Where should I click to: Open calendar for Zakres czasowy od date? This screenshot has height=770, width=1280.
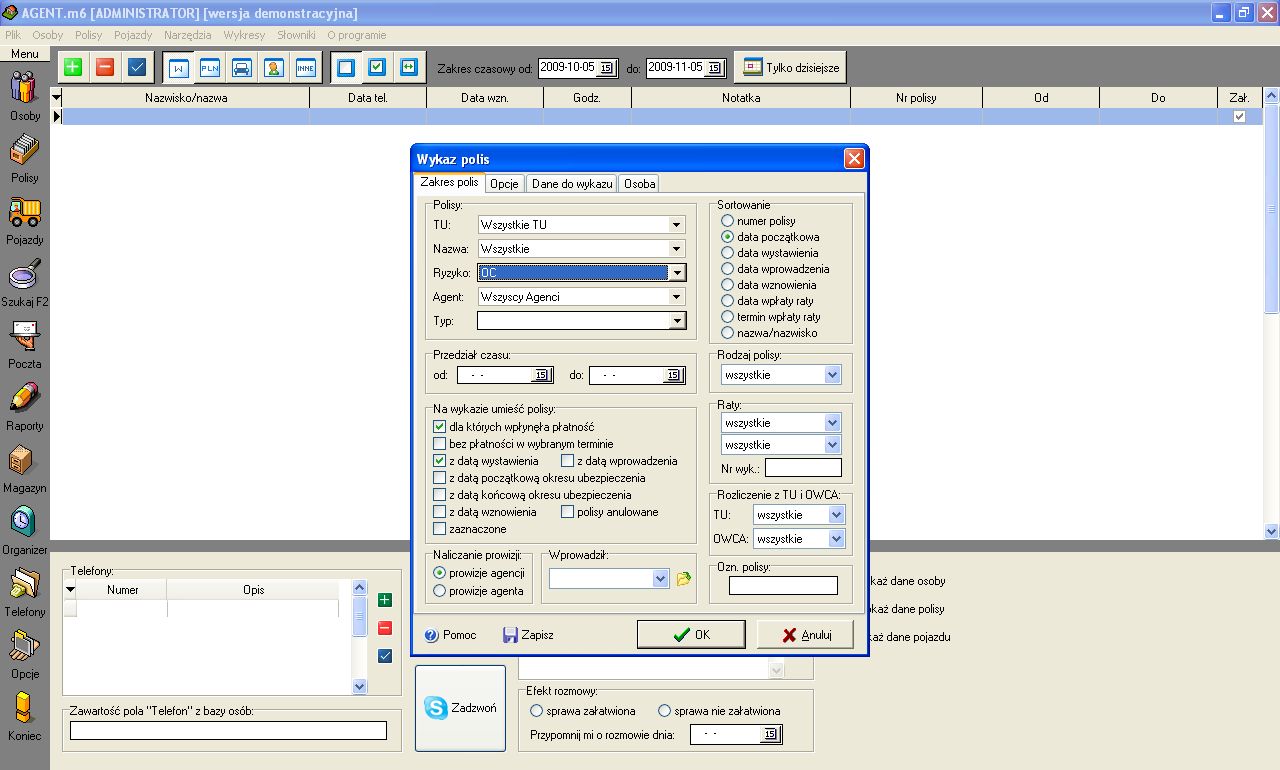tap(605, 68)
